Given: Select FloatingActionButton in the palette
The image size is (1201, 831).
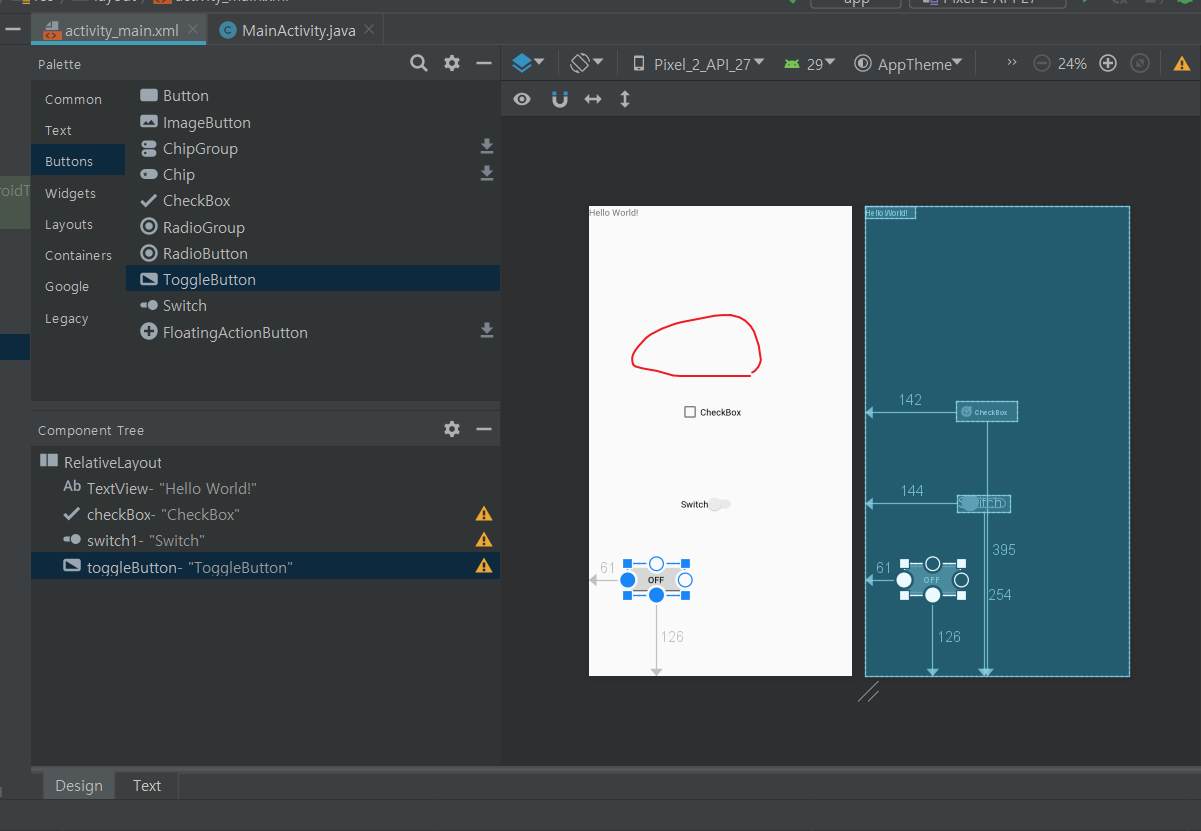Looking at the screenshot, I should (313, 332).
